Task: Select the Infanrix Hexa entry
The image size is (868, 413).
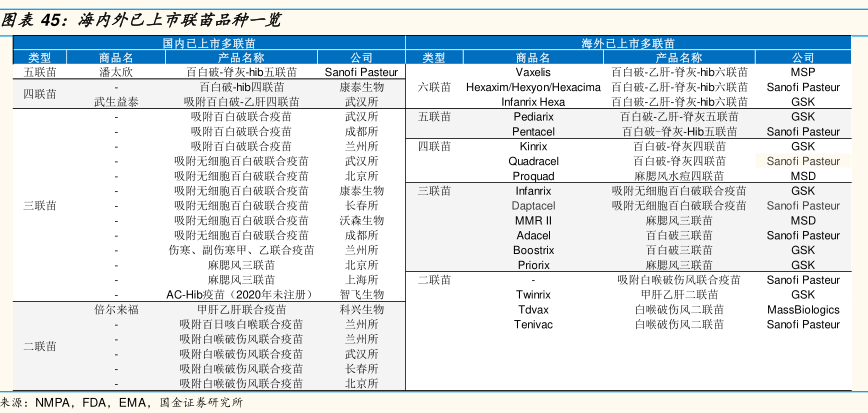Action: pyautogui.click(x=533, y=102)
